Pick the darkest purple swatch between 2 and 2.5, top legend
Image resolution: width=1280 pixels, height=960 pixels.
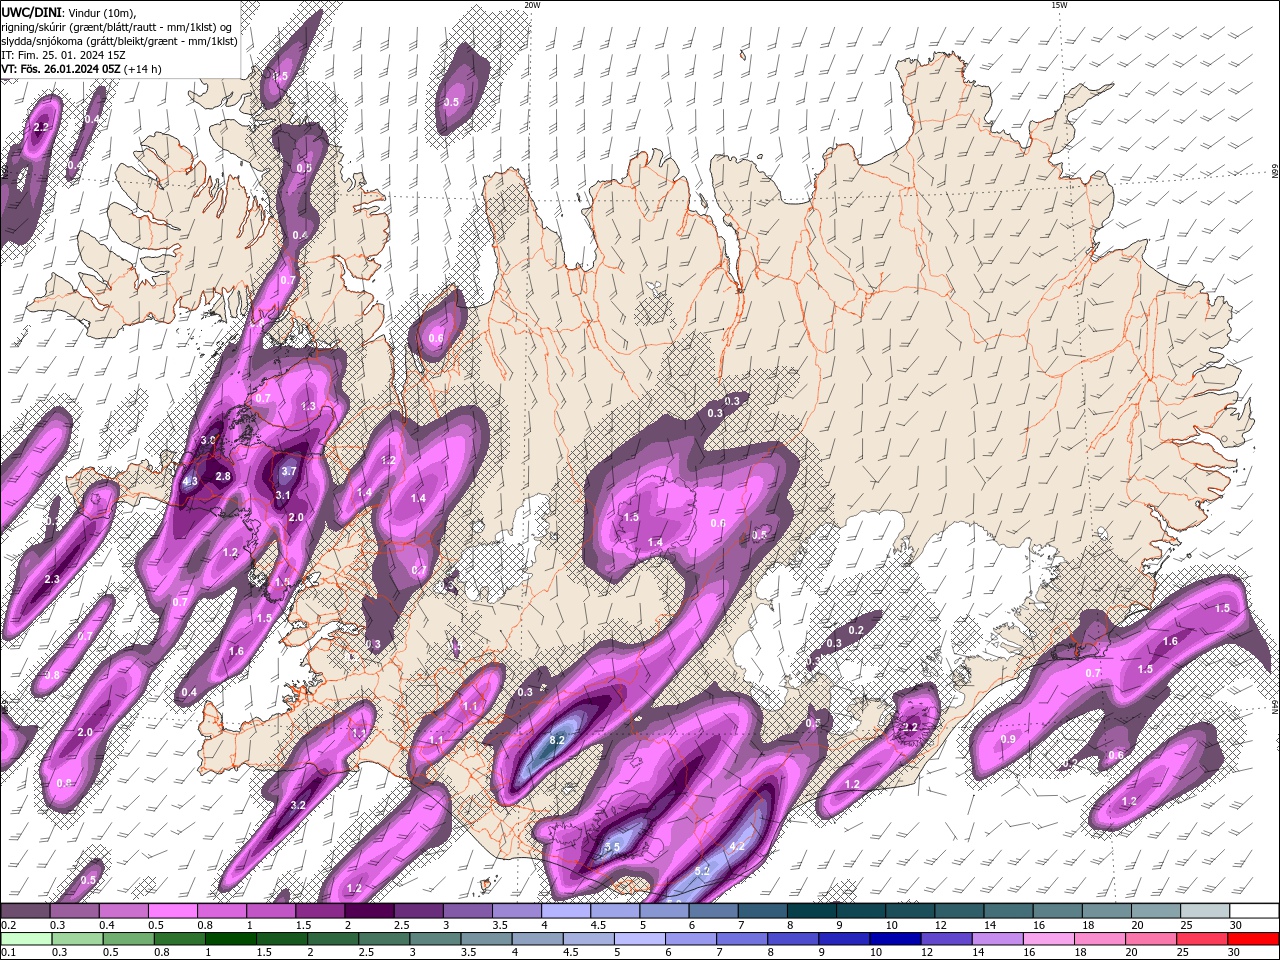point(369,911)
